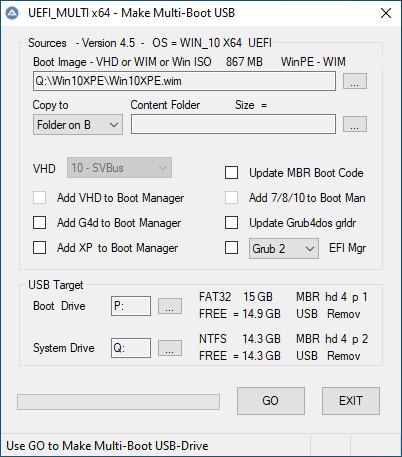
Task: Click the Content Folder input field
Action: coord(233,124)
